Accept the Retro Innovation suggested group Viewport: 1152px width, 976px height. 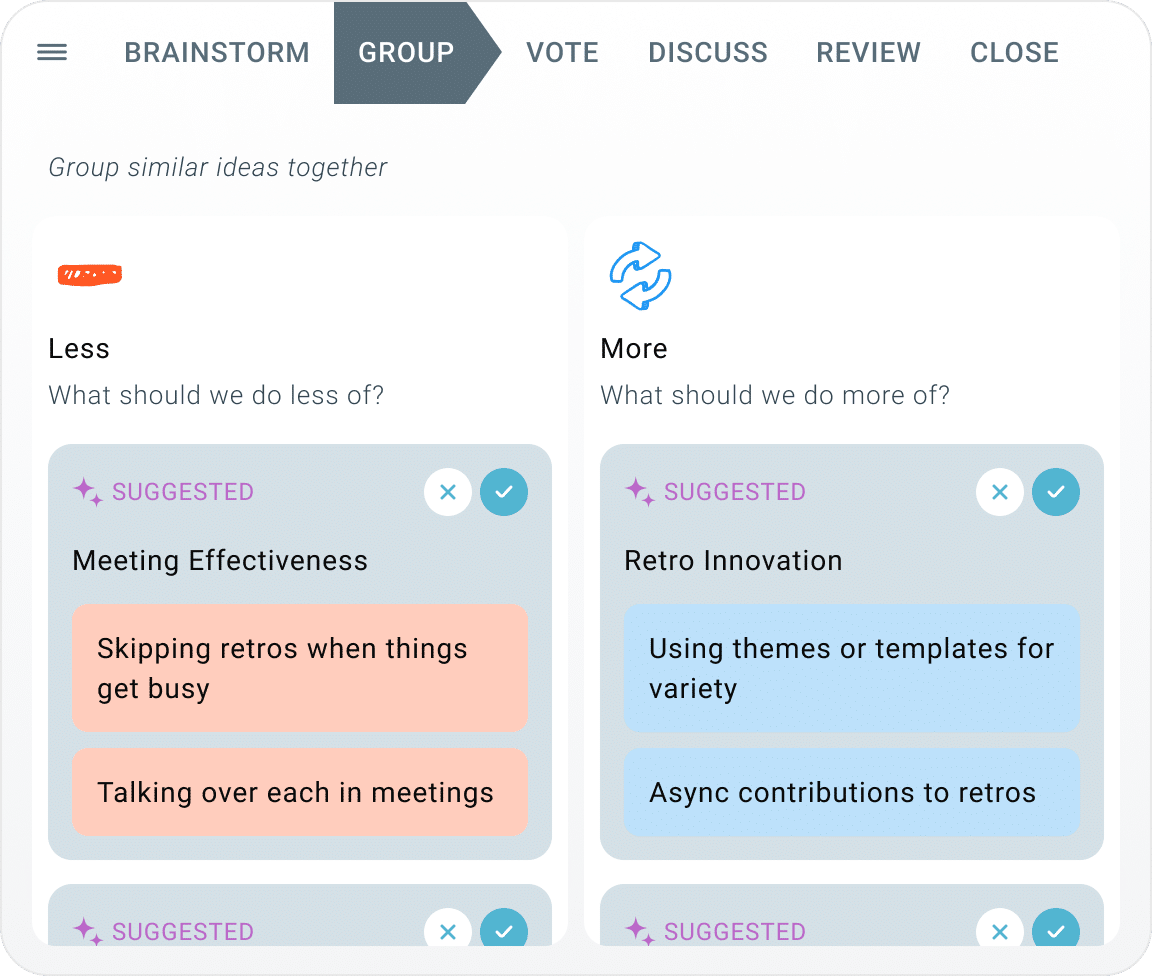point(1056,492)
